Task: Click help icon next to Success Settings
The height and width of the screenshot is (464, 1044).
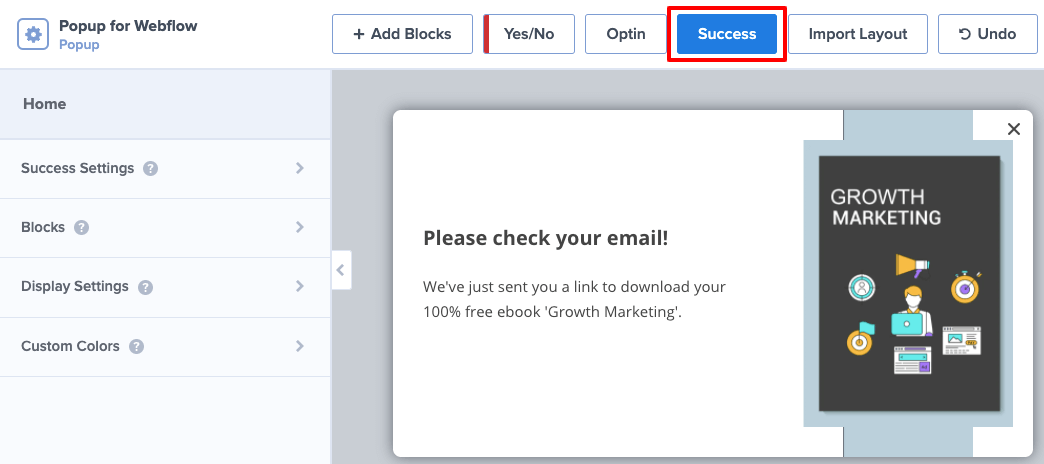Action: 150,168
